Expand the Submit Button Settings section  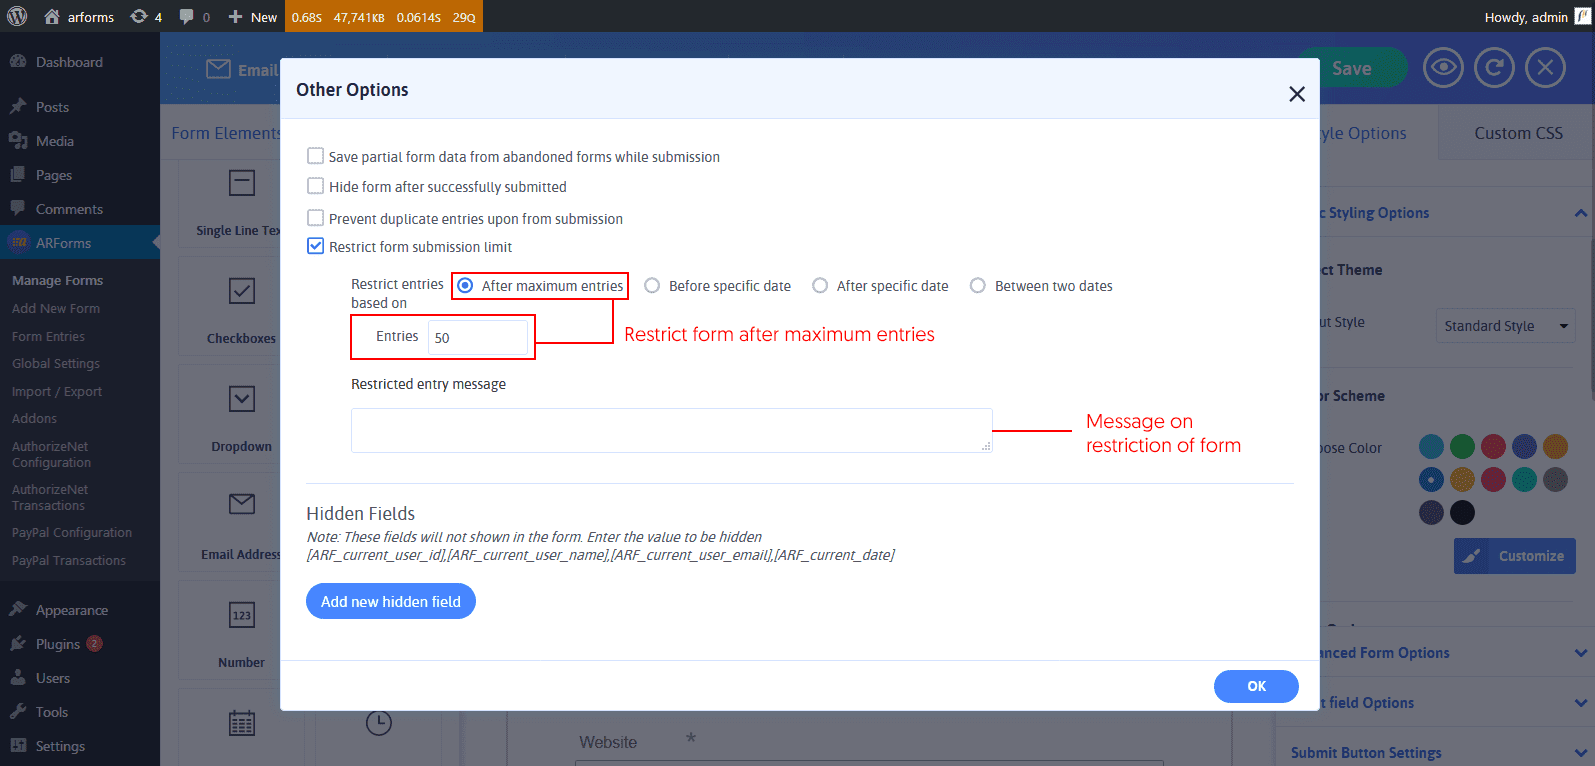coord(1580,753)
